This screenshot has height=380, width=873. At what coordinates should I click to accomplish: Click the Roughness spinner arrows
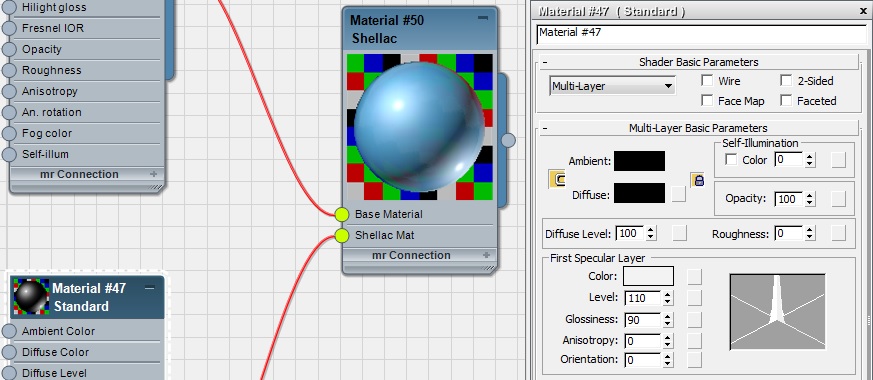pyautogui.click(x=810, y=234)
